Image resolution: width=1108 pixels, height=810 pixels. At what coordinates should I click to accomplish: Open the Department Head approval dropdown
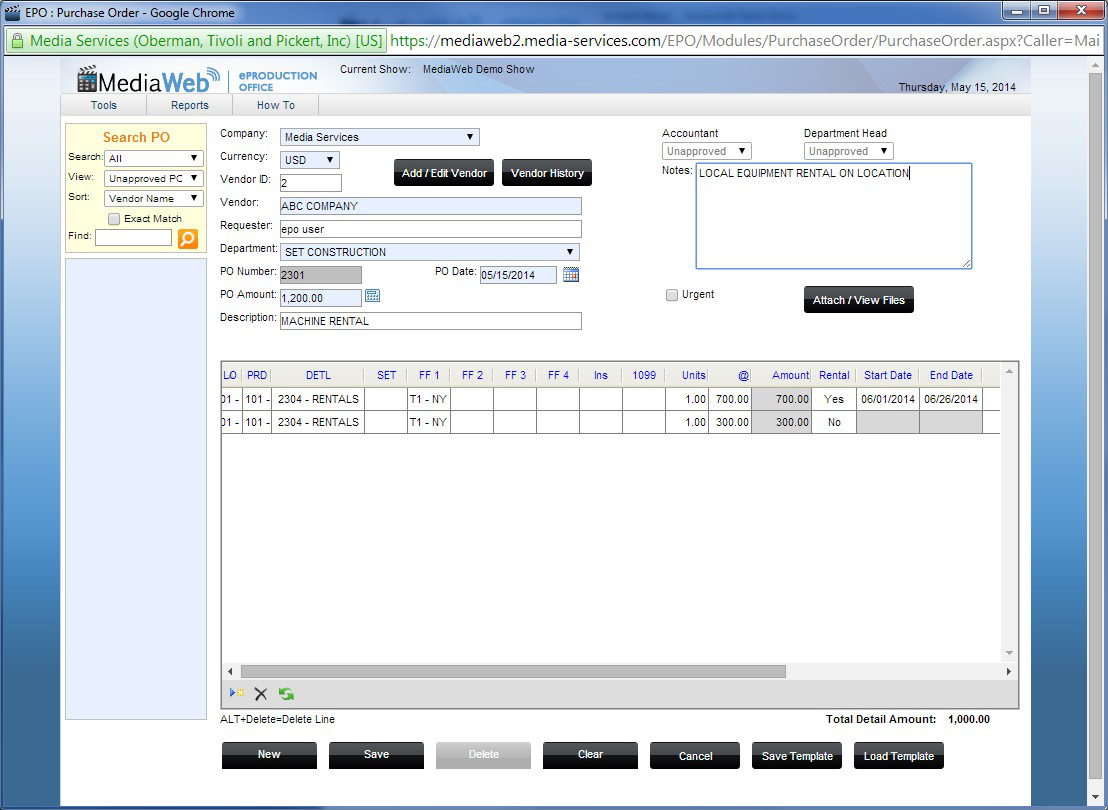(848, 151)
